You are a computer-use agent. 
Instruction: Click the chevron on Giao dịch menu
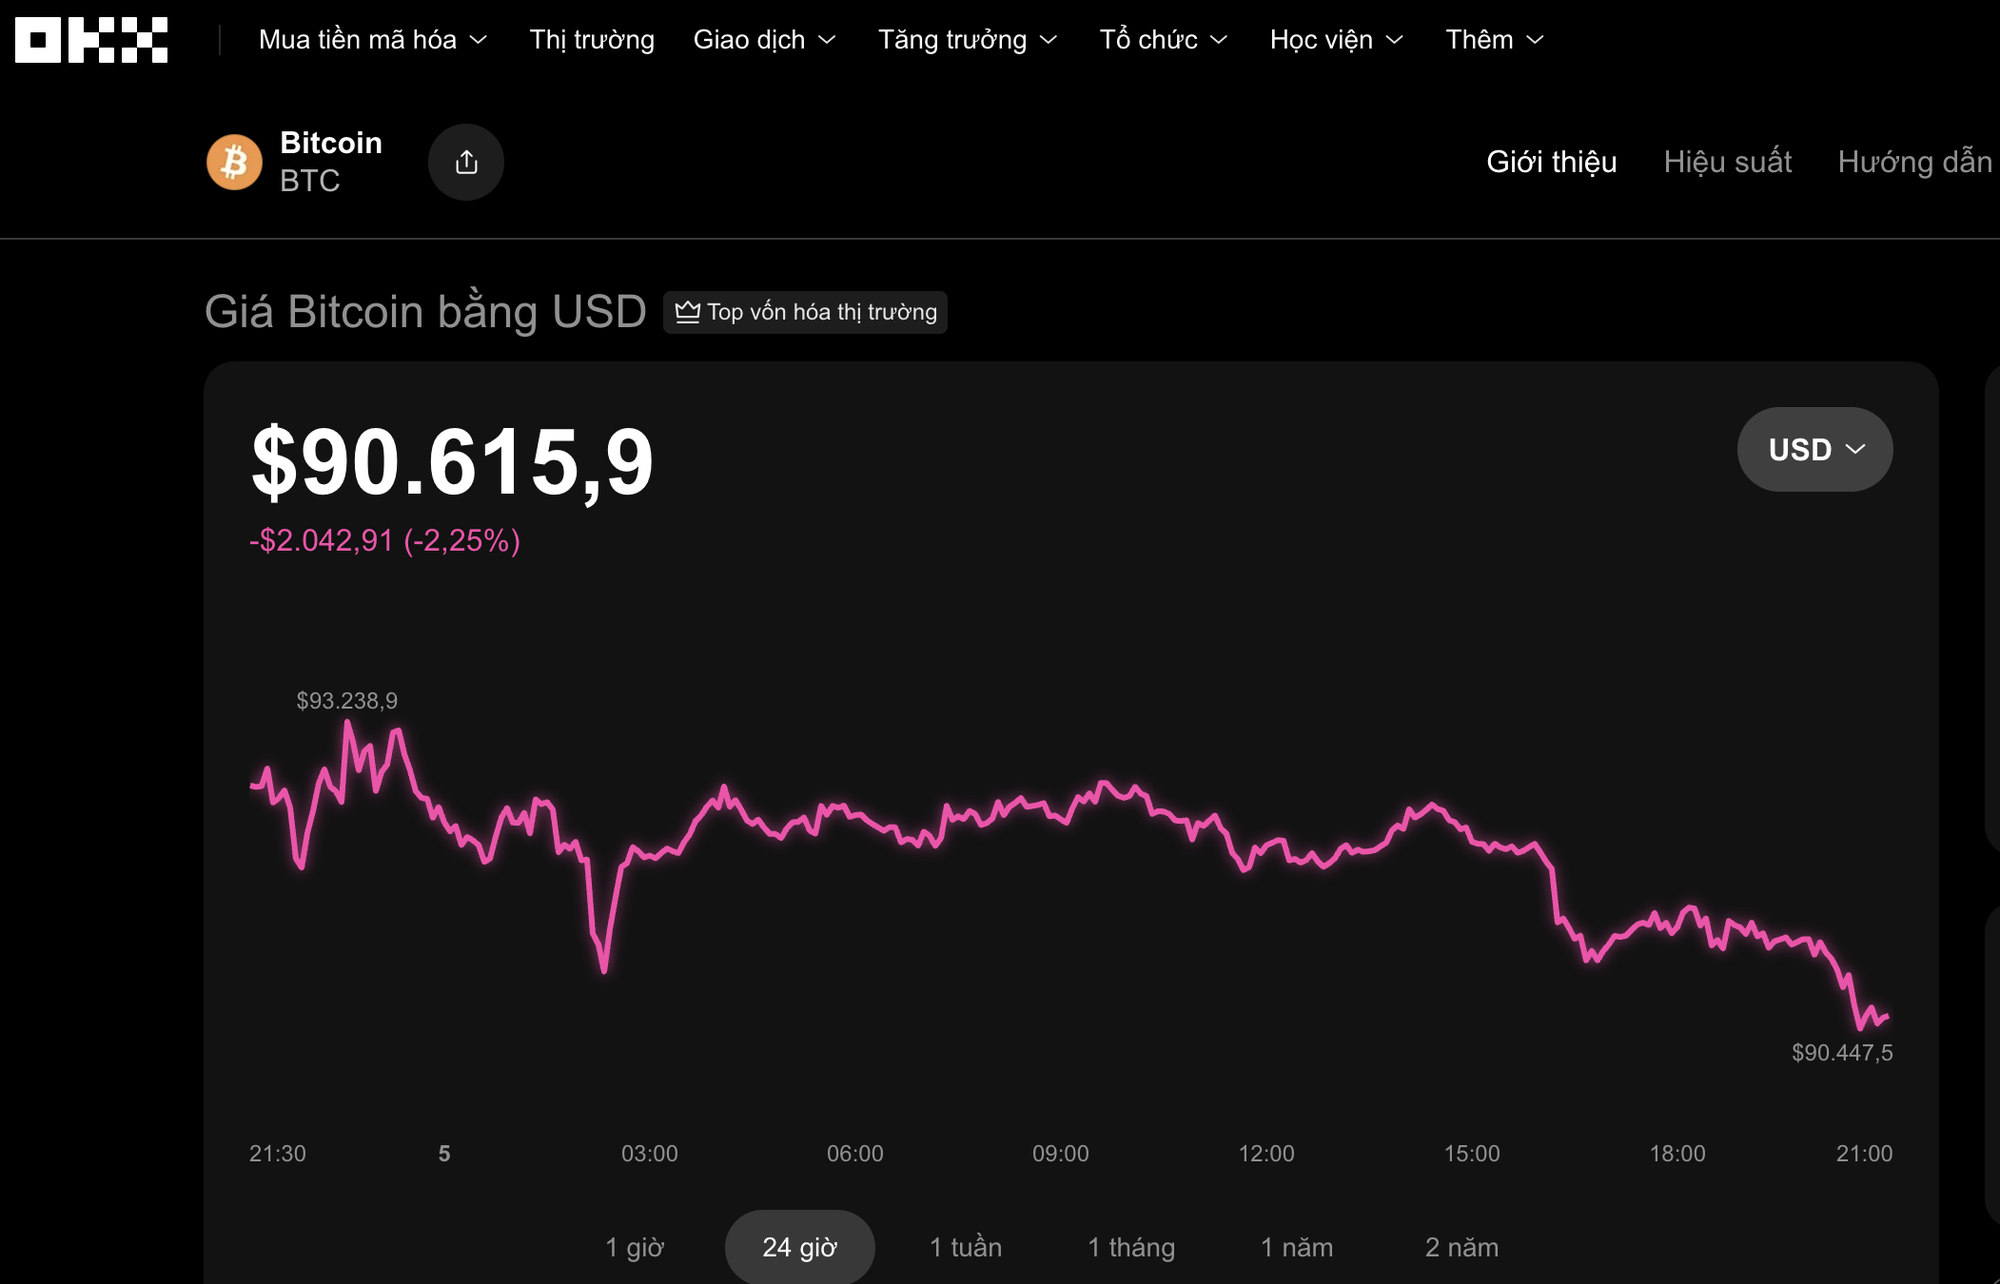coord(827,40)
